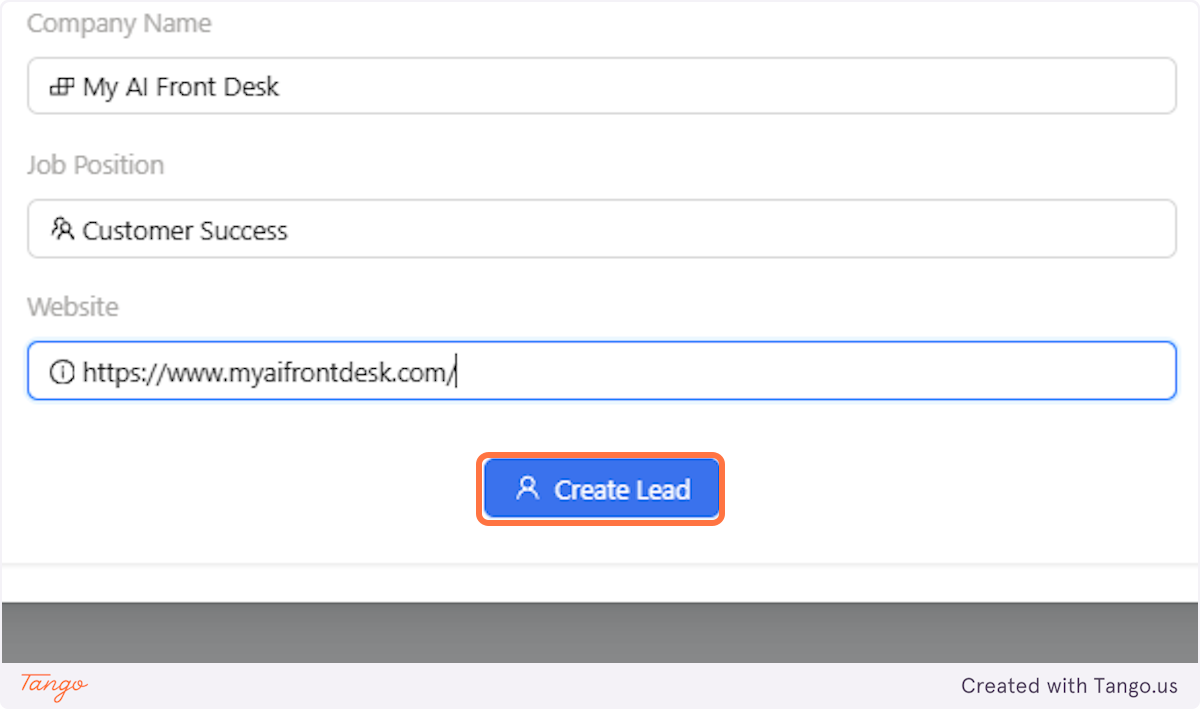
Task: Click the Customer Success text value
Action: [185, 229]
